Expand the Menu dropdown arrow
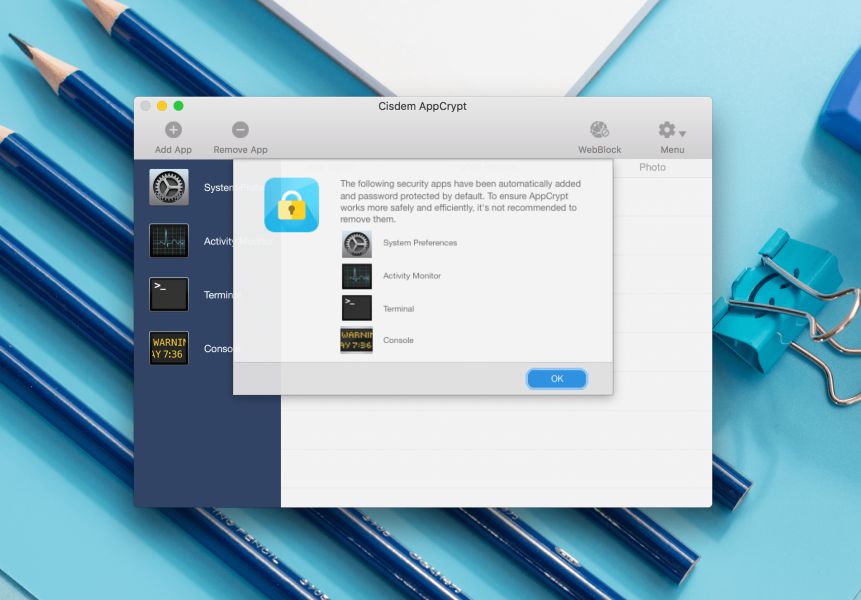Image resolution: width=861 pixels, height=600 pixels. [x=682, y=133]
